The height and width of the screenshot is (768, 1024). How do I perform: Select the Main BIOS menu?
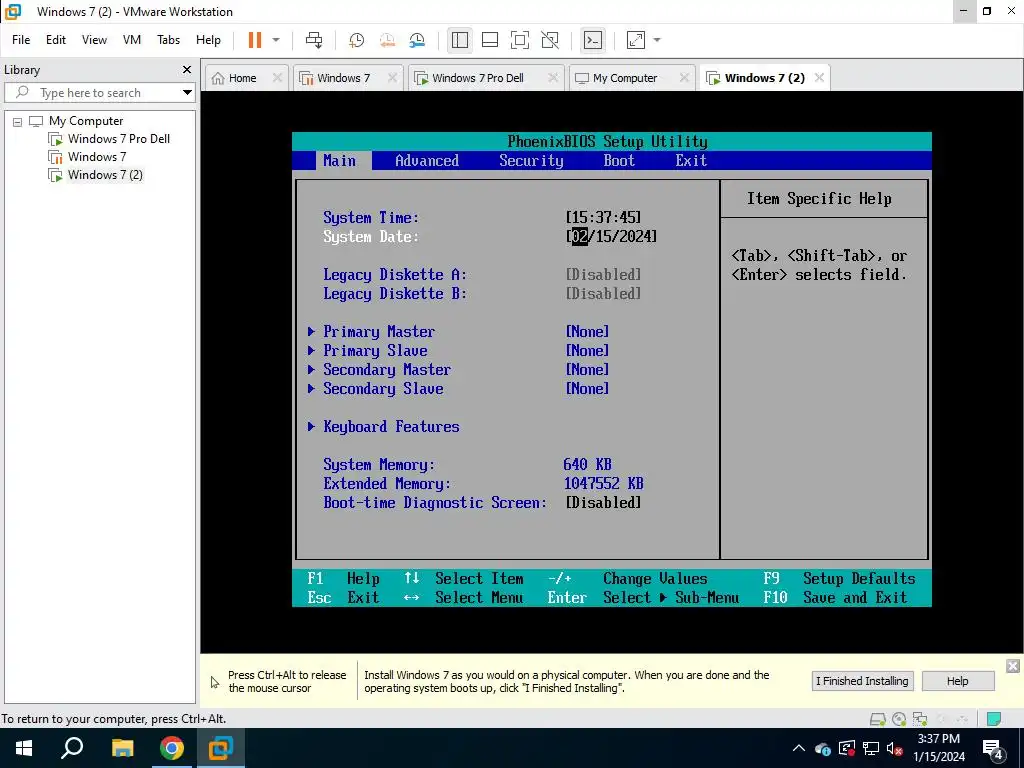point(340,161)
